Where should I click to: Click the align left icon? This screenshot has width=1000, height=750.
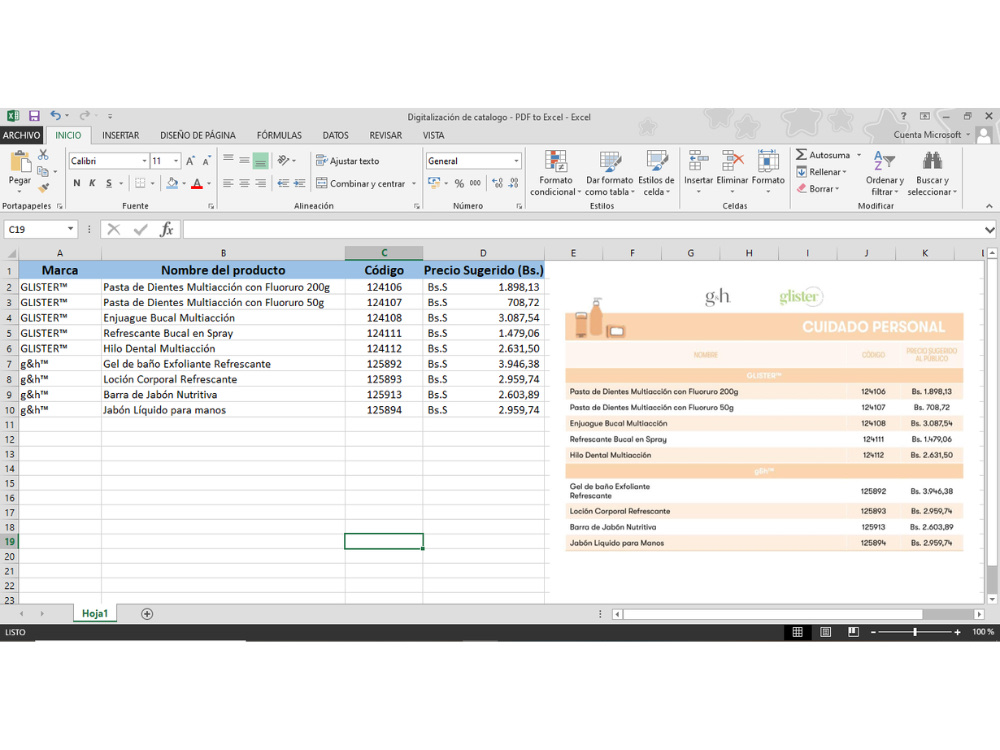[x=228, y=184]
